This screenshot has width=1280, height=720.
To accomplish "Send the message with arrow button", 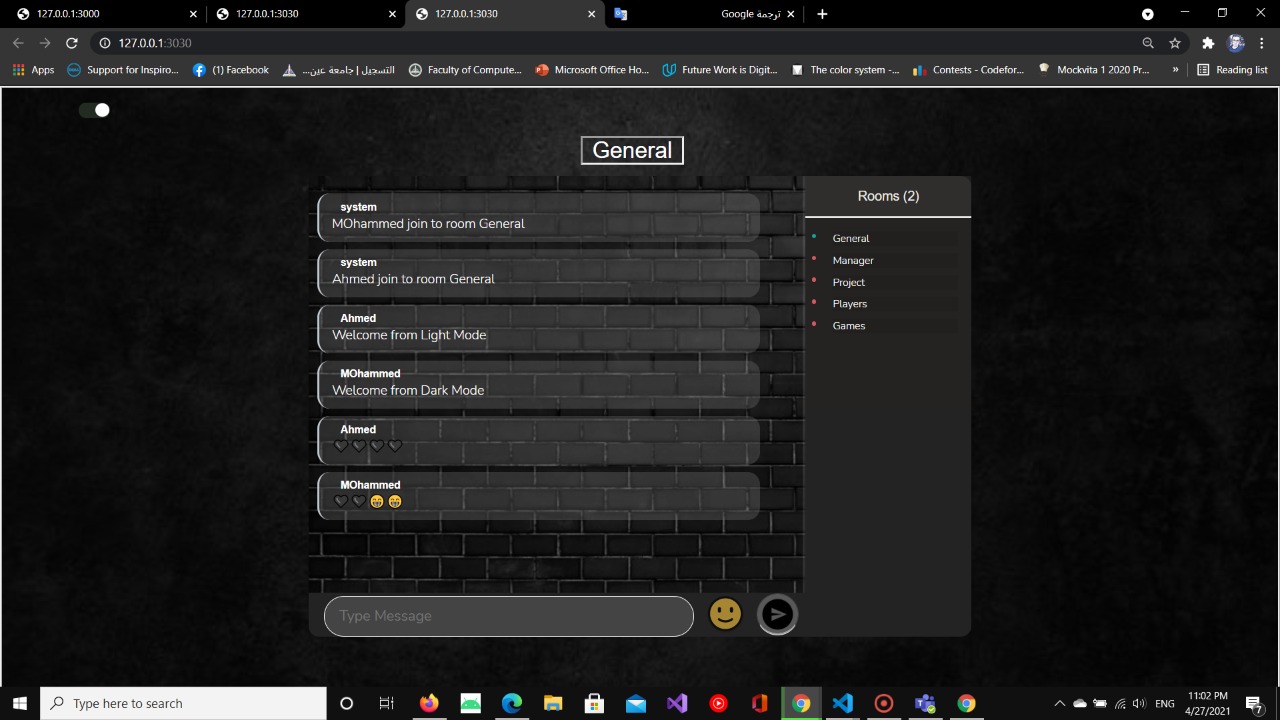I will 777,614.
